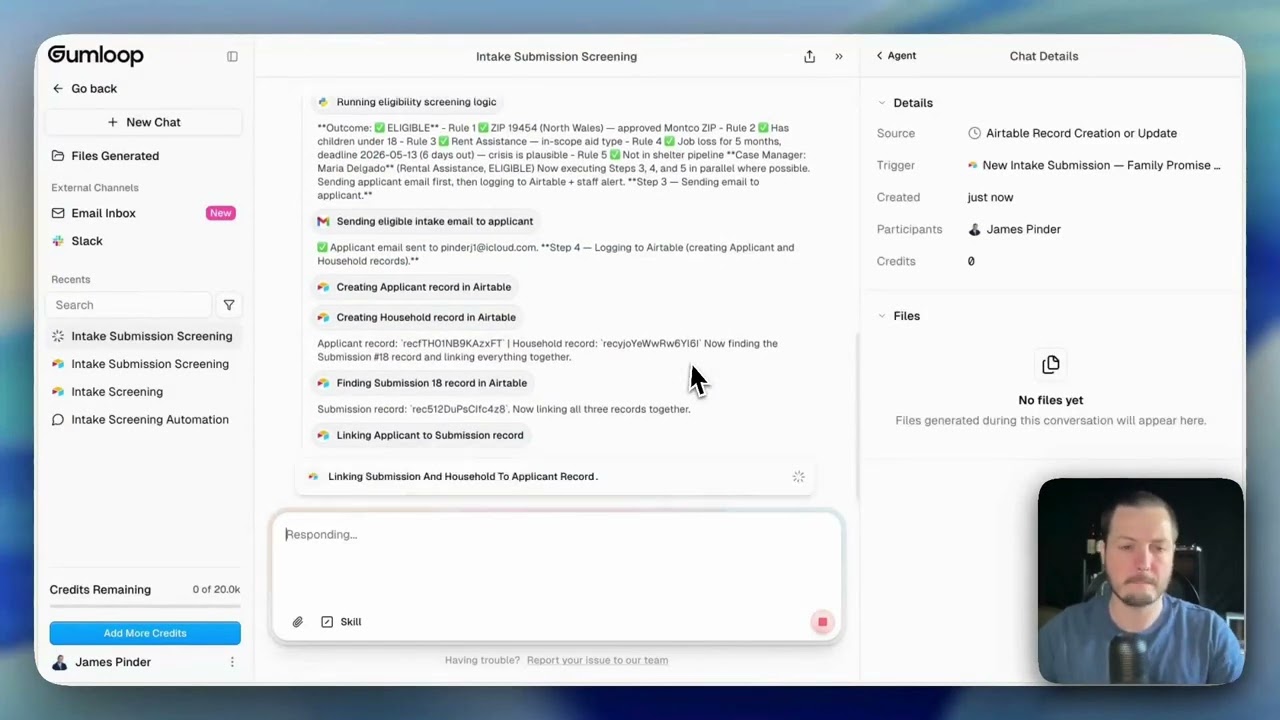Screen dimensions: 1280x720
Task: Click in the Search recents field
Action: (x=129, y=305)
